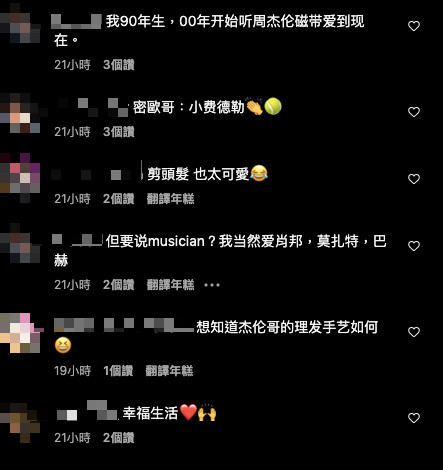This screenshot has width=443, height=470.
Task: View the 3 likes on 周杰伦磁带 comment
Action: pos(118,65)
